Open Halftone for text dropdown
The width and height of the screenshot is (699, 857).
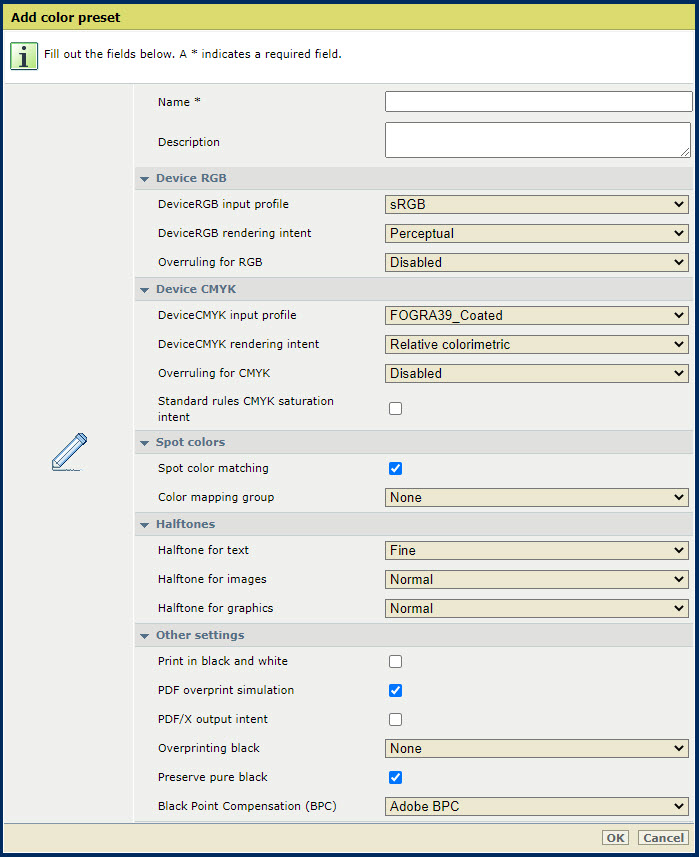click(537, 551)
